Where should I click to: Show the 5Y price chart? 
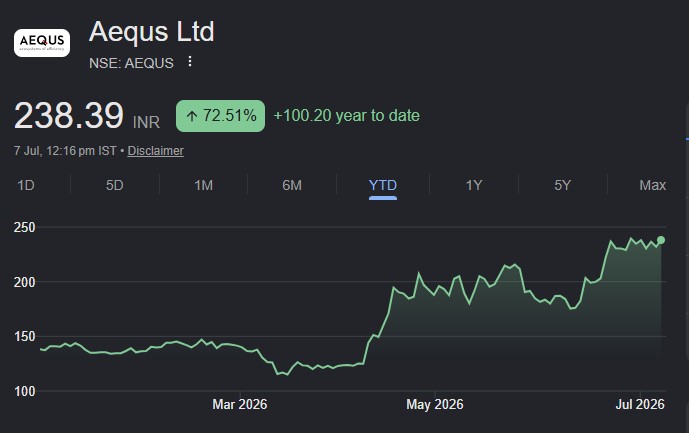[x=562, y=185]
